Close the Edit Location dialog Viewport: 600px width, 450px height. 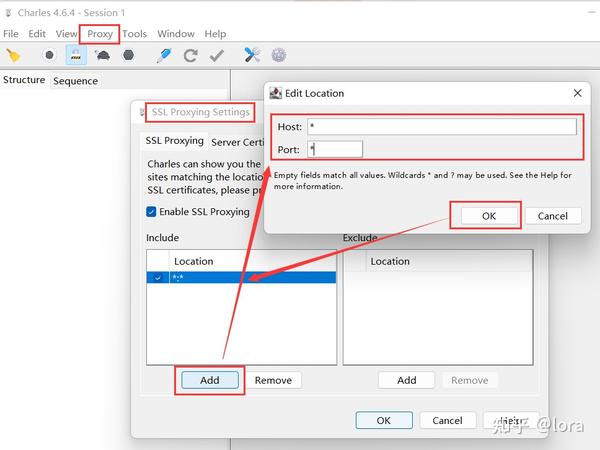pos(577,93)
